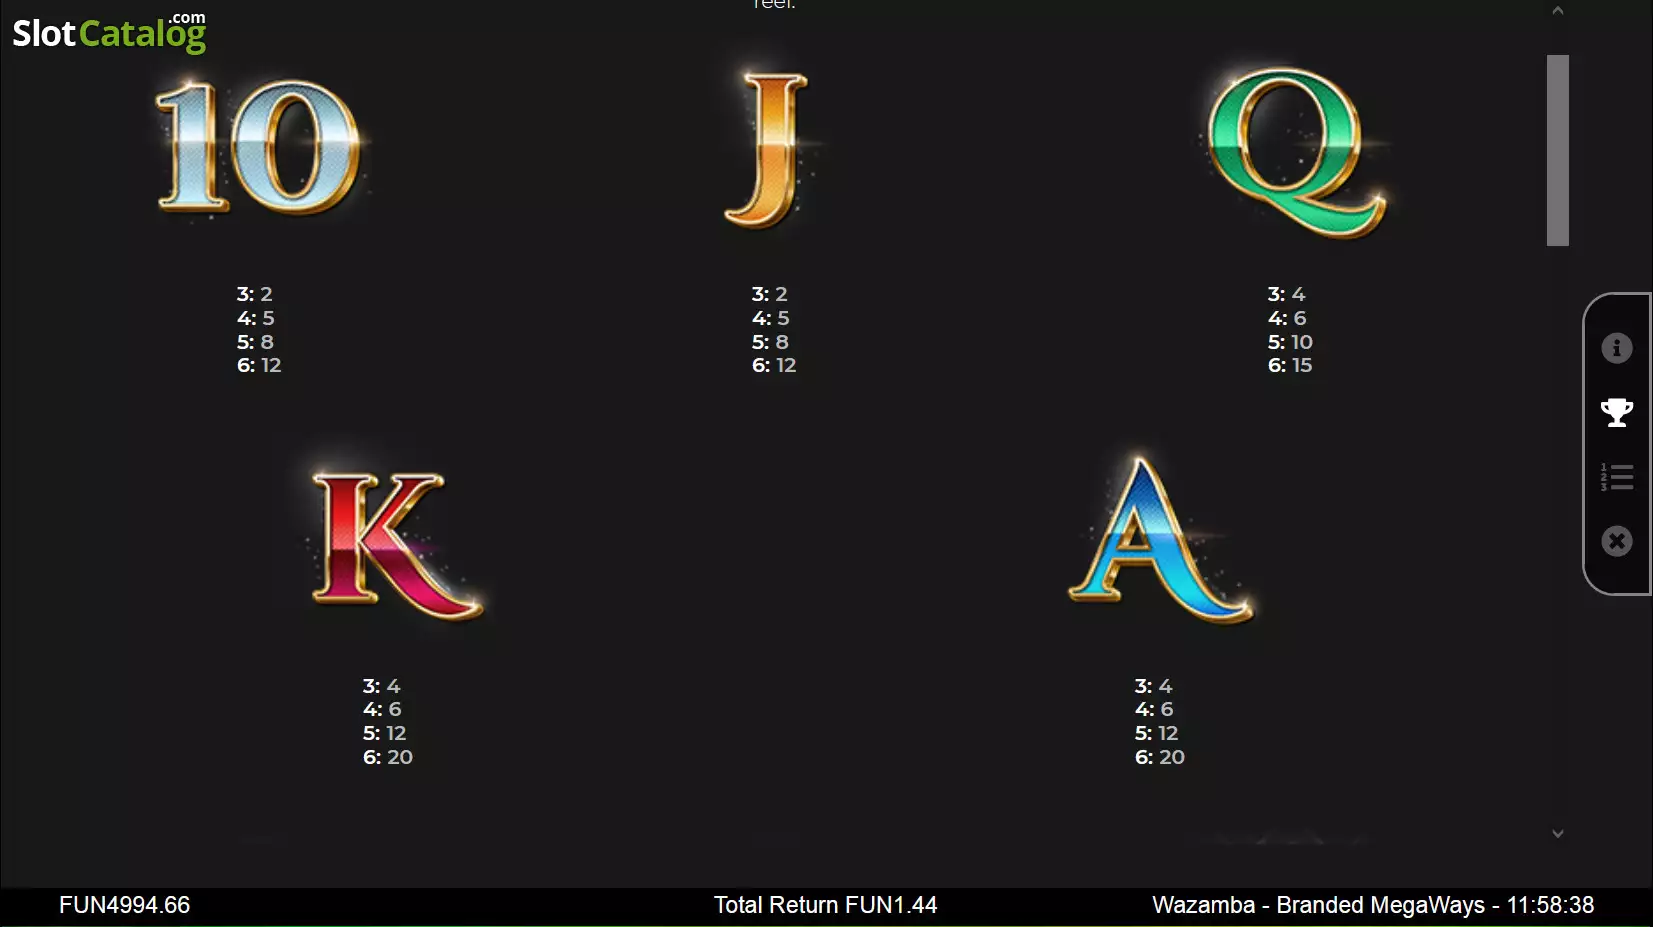
Task: Click the Total Return FUN1.44 text
Action: coord(825,905)
